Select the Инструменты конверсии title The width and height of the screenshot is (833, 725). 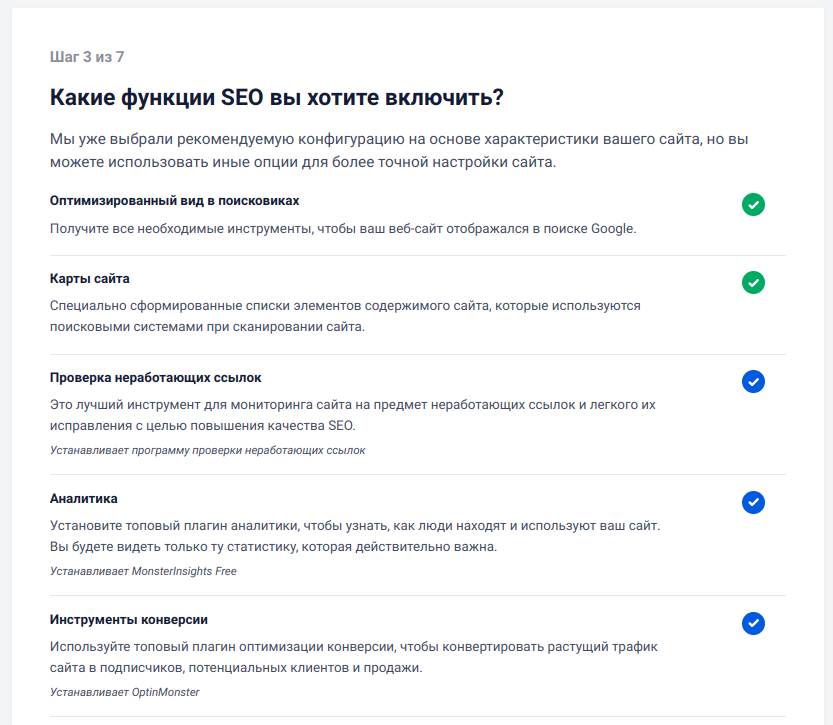129,620
